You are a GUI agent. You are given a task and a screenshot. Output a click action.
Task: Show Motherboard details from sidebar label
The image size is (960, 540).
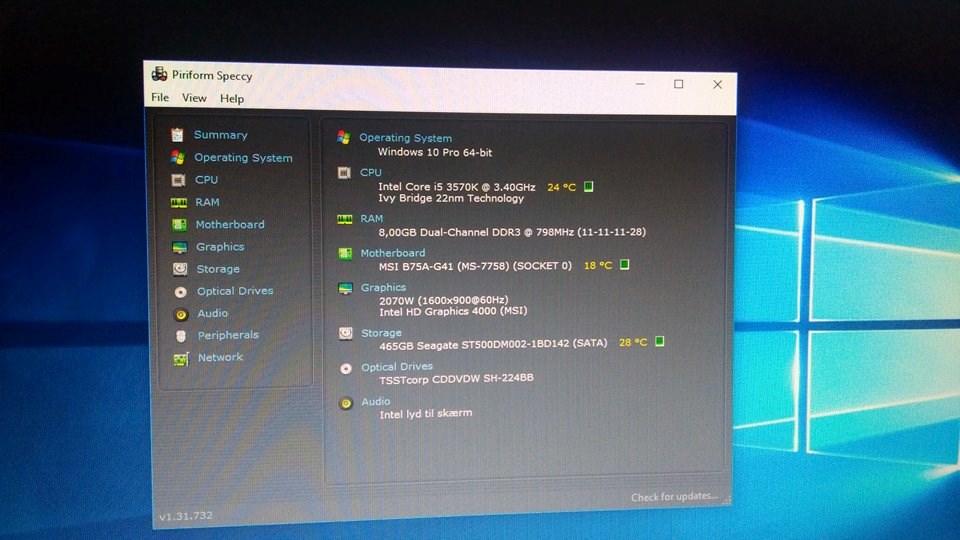(x=230, y=225)
